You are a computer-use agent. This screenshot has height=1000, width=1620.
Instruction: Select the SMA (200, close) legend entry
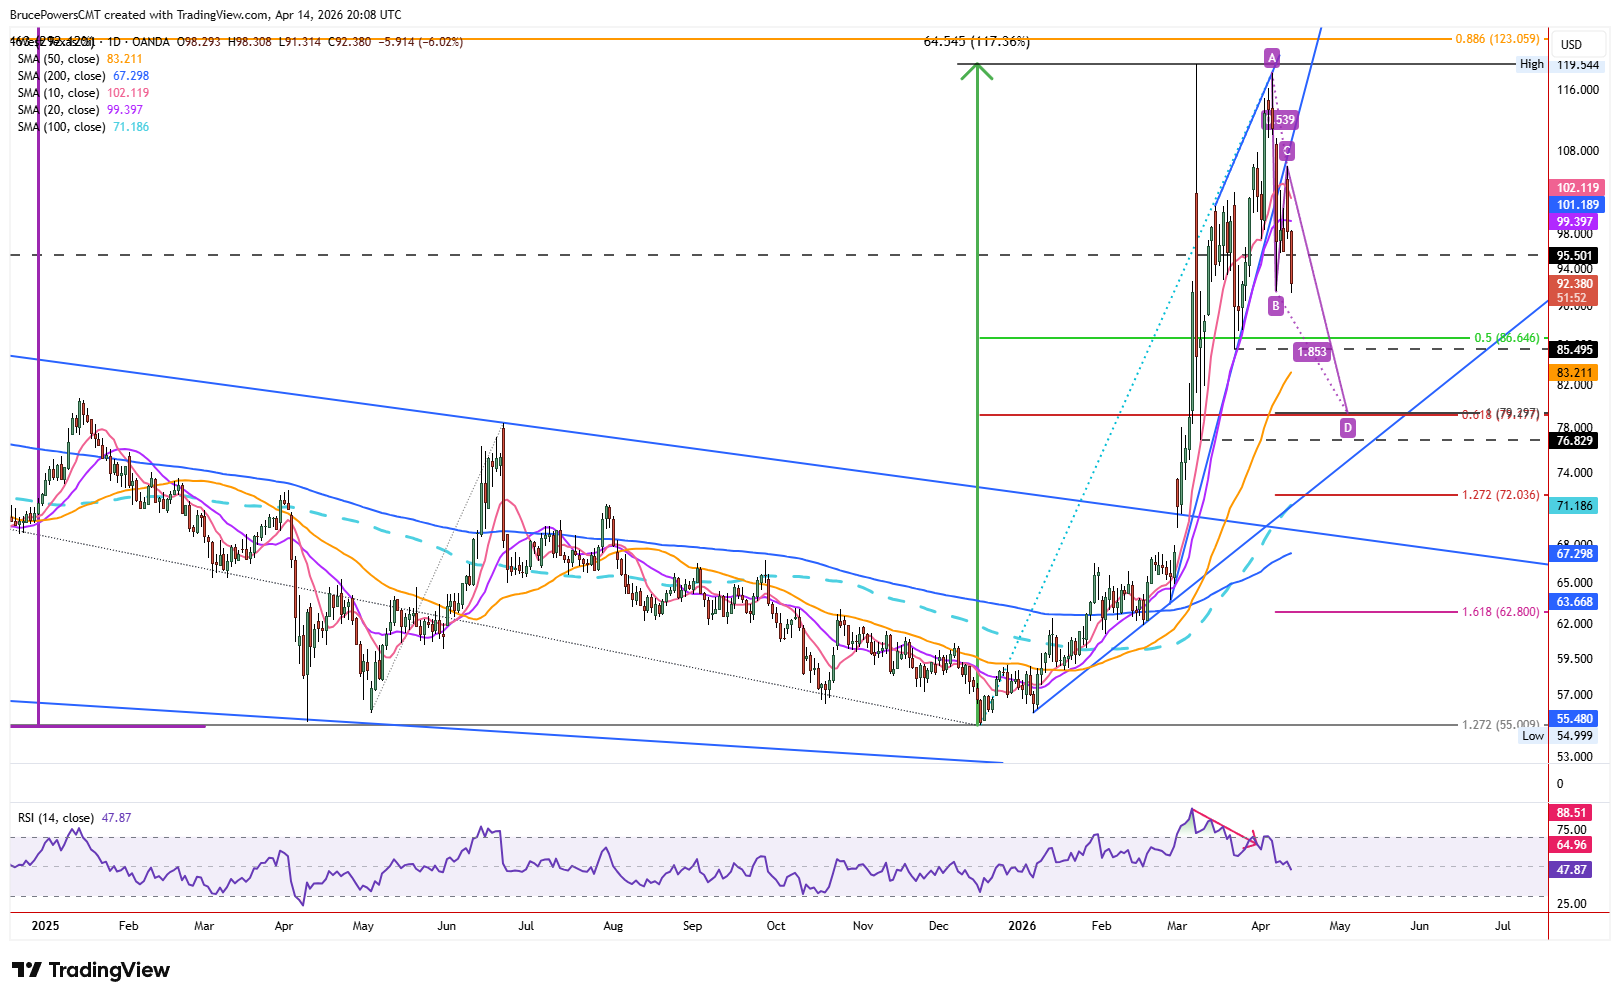(83, 76)
